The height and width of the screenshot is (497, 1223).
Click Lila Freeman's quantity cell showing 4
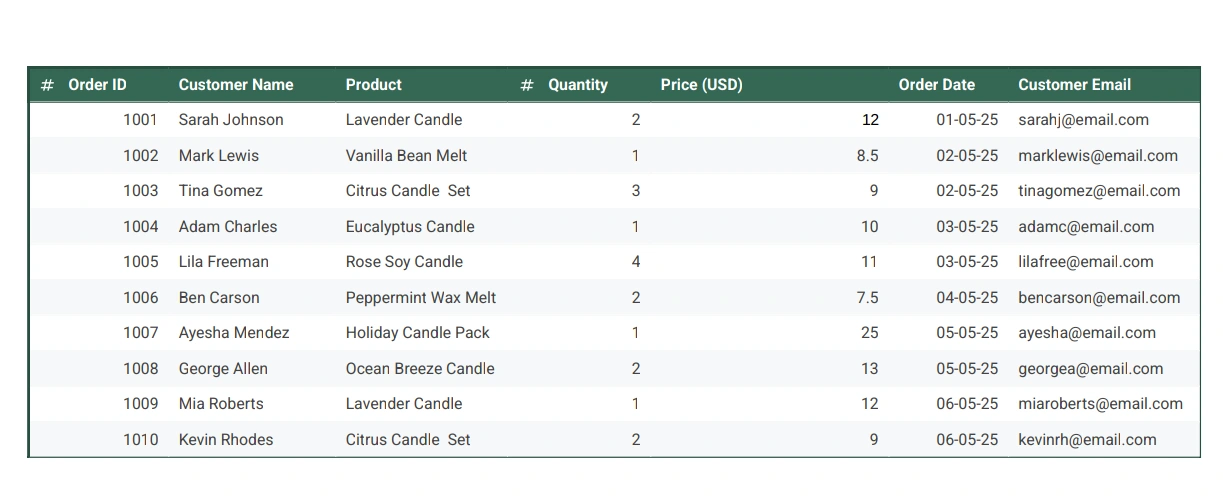pos(636,262)
